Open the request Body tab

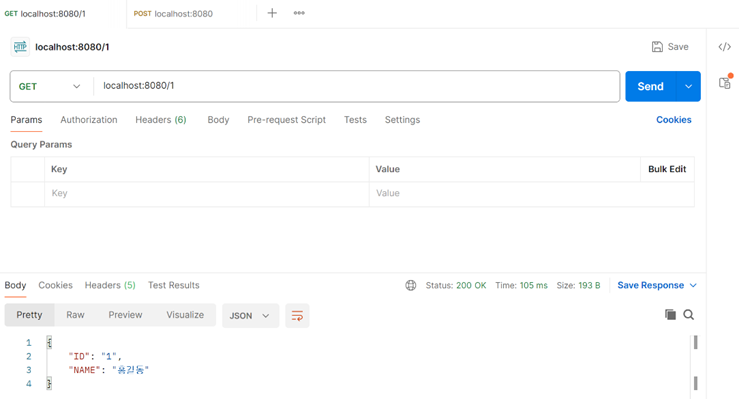tap(218, 120)
